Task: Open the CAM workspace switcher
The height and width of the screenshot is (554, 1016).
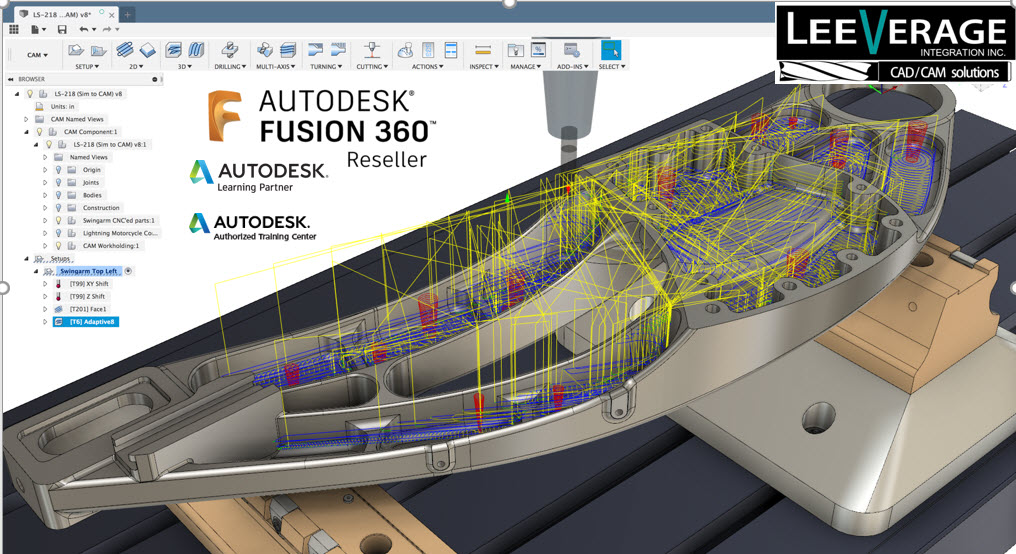Action: [x=38, y=55]
